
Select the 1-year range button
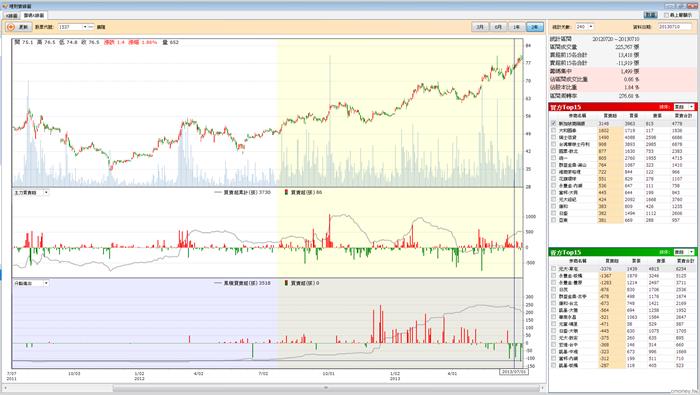pyautogui.click(x=517, y=27)
